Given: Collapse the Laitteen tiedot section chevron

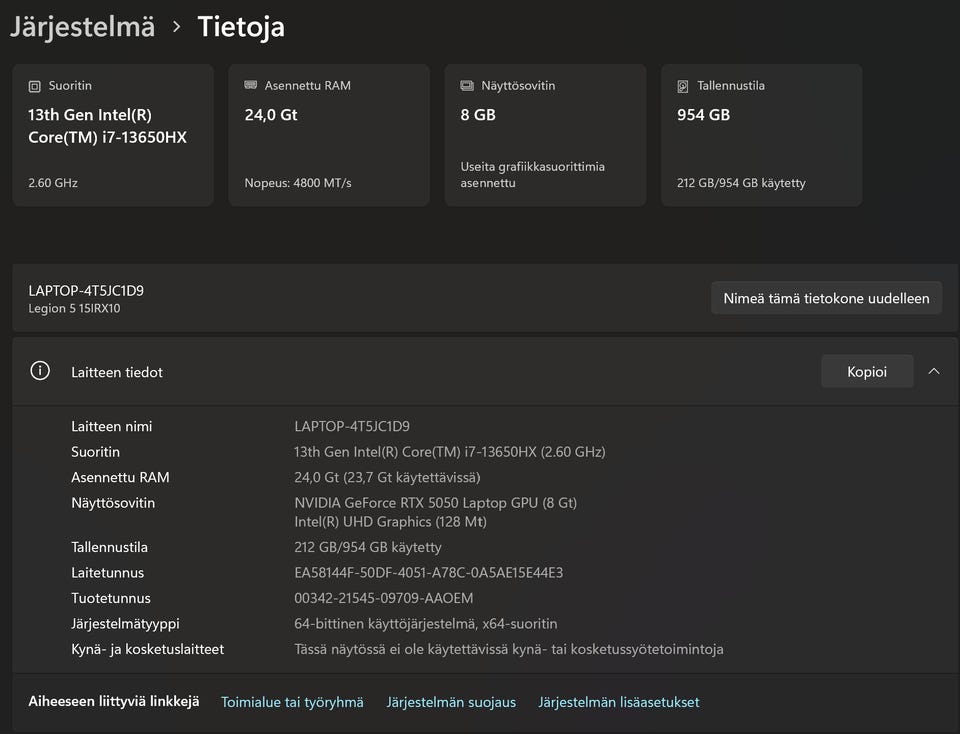Looking at the screenshot, I should point(934,371).
